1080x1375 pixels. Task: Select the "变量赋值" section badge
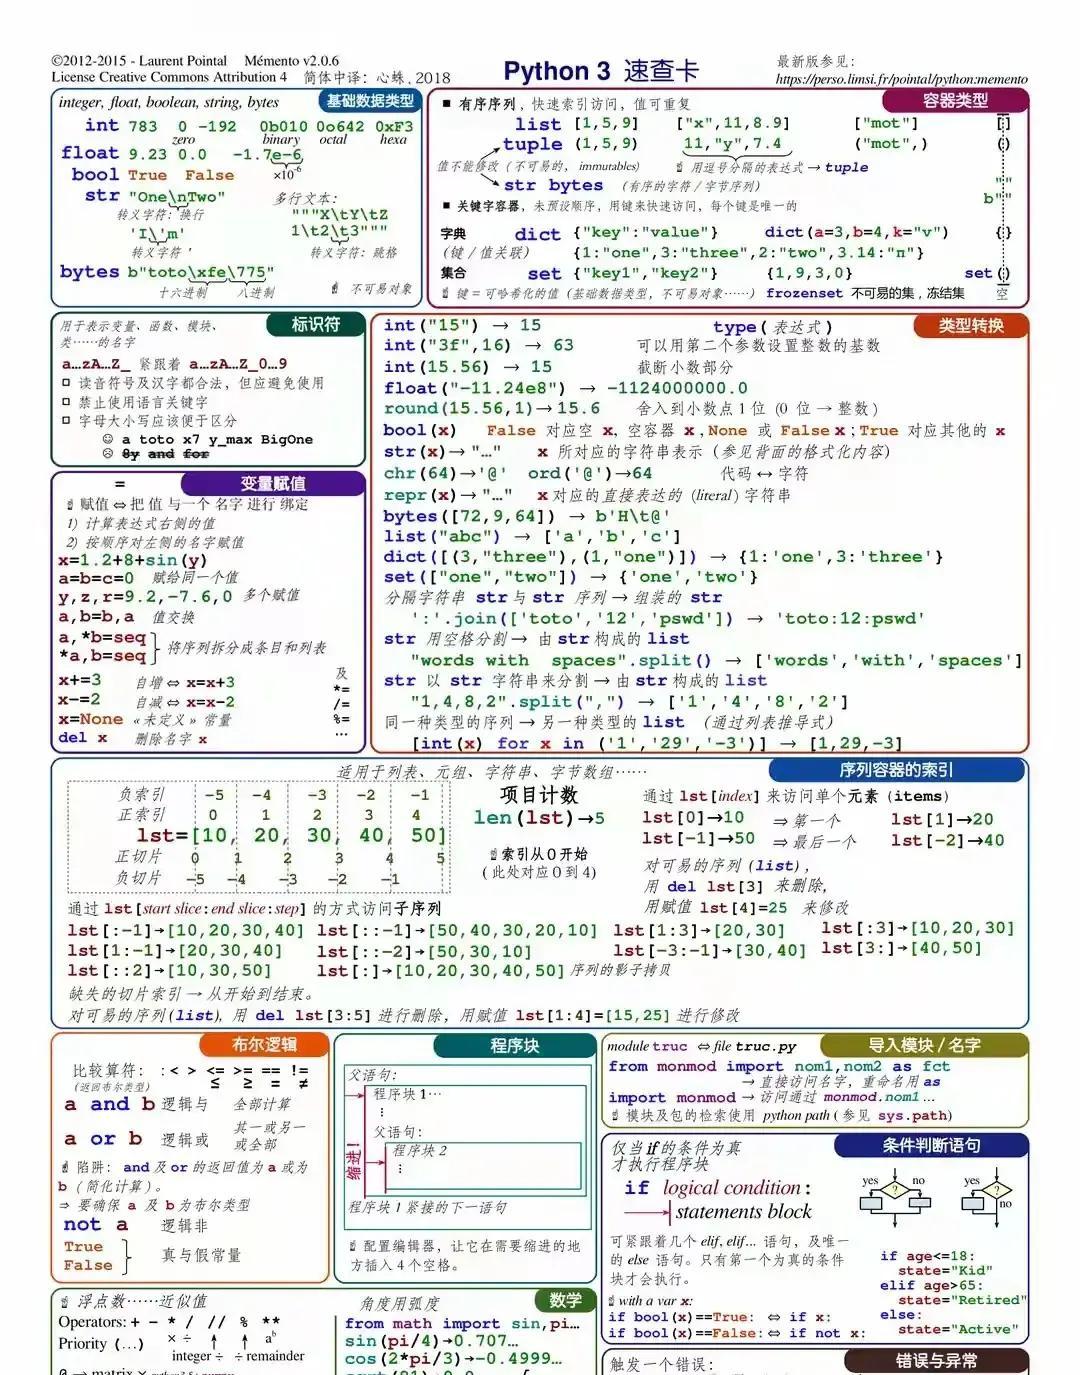272,483
